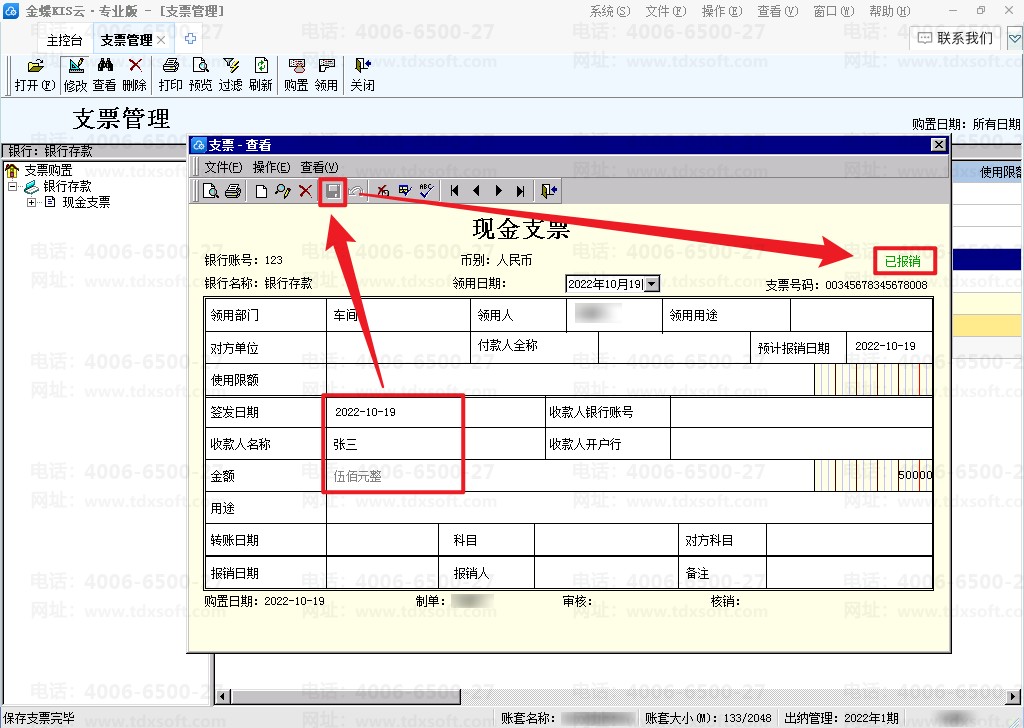Click the ABC checkmark verify icon
The image size is (1024, 728).
(426, 191)
